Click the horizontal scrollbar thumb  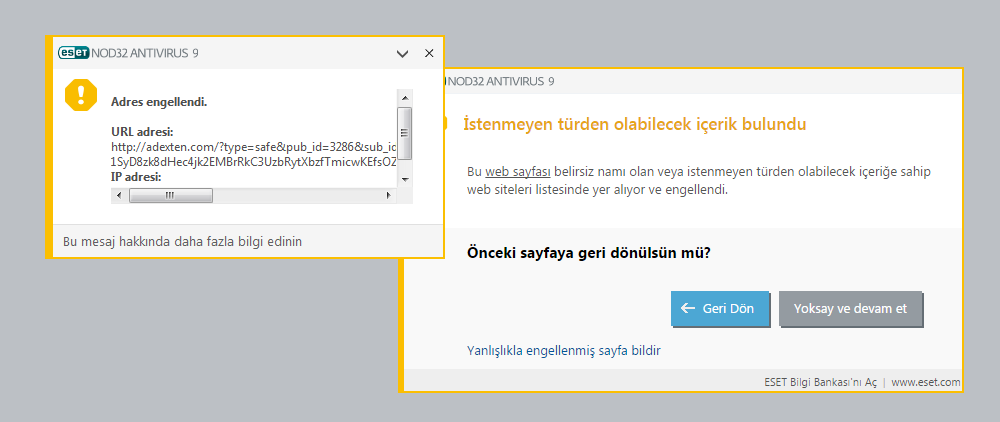tap(171, 196)
